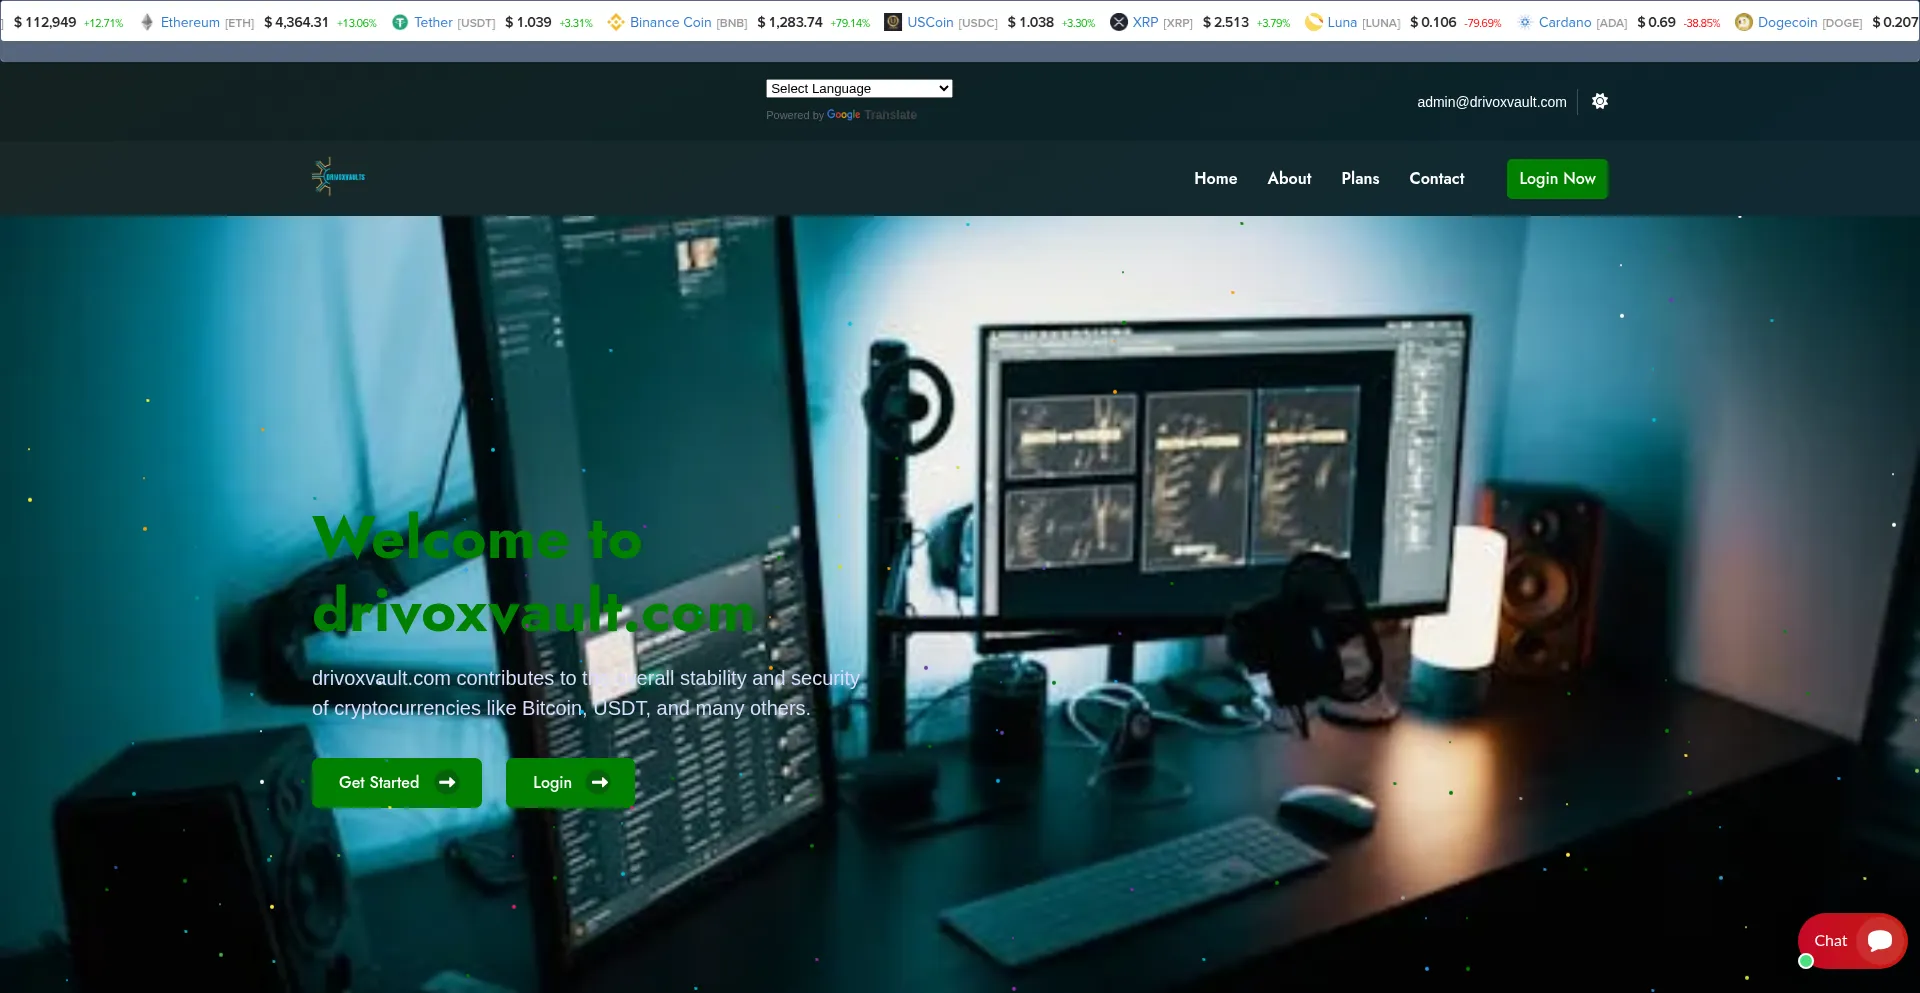Toggle dark/light theme sun icon
The width and height of the screenshot is (1920, 993).
1600,101
